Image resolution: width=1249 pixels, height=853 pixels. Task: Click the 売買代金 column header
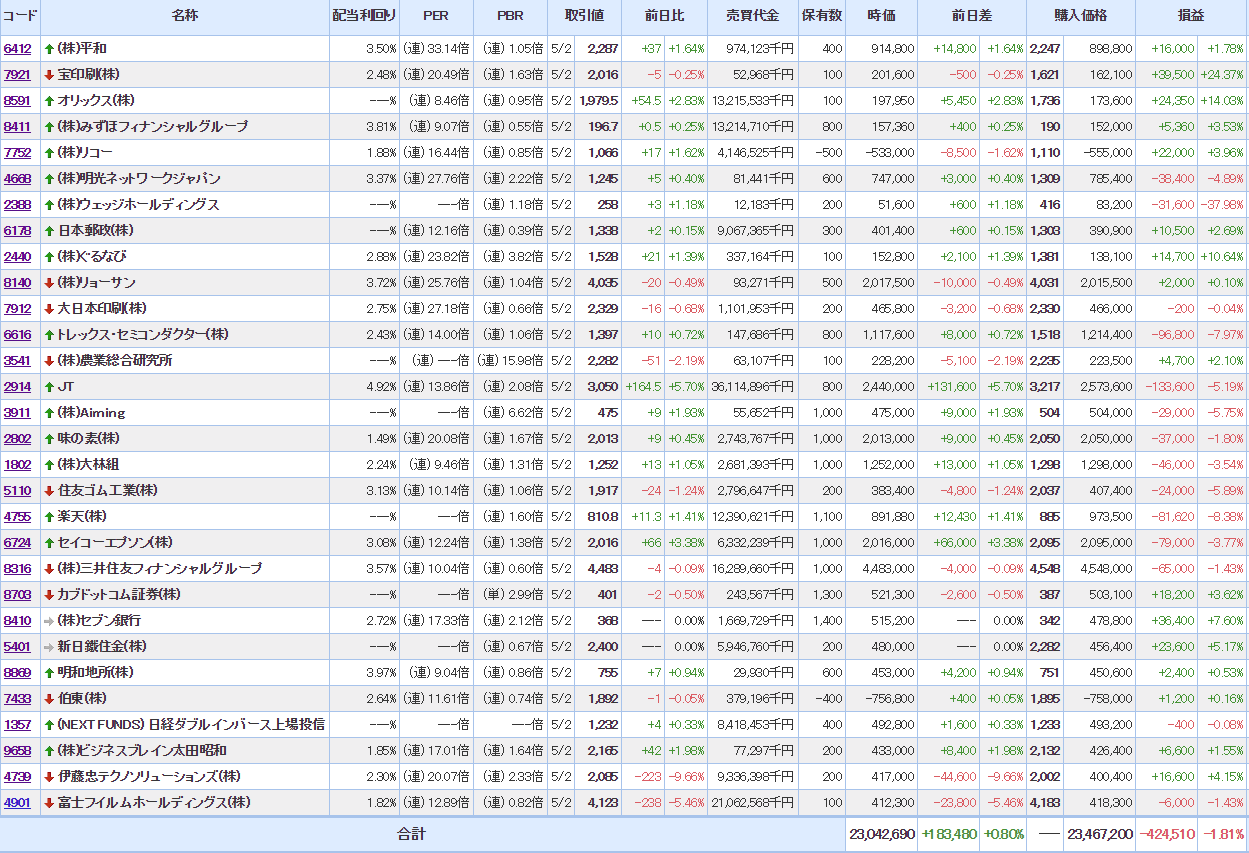[x=752, y=16]
